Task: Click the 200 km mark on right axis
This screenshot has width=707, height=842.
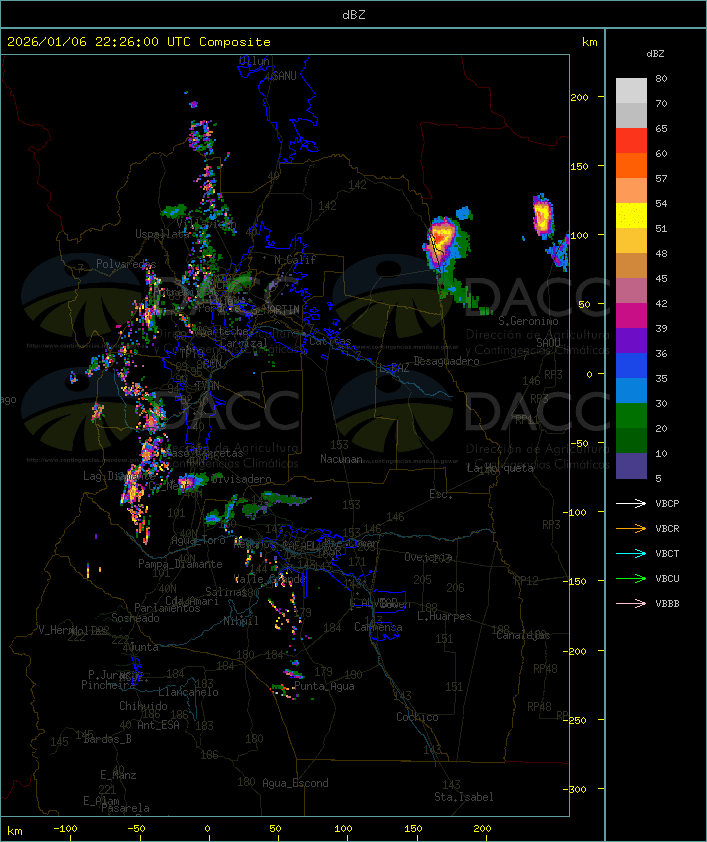Action: pyautogui.click(x=579, y=97)
